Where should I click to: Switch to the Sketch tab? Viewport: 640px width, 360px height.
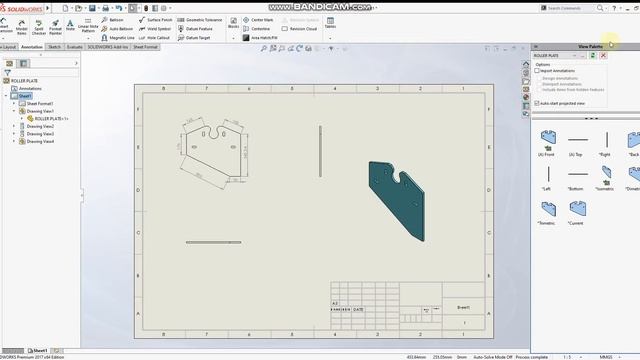tap(54, 47)
